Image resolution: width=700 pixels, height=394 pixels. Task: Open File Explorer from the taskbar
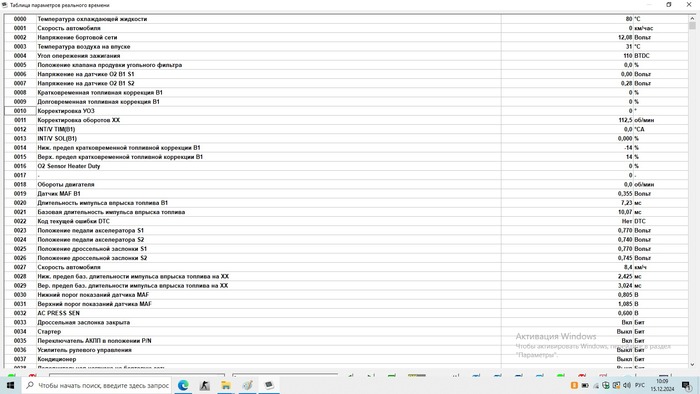point(226,385)
